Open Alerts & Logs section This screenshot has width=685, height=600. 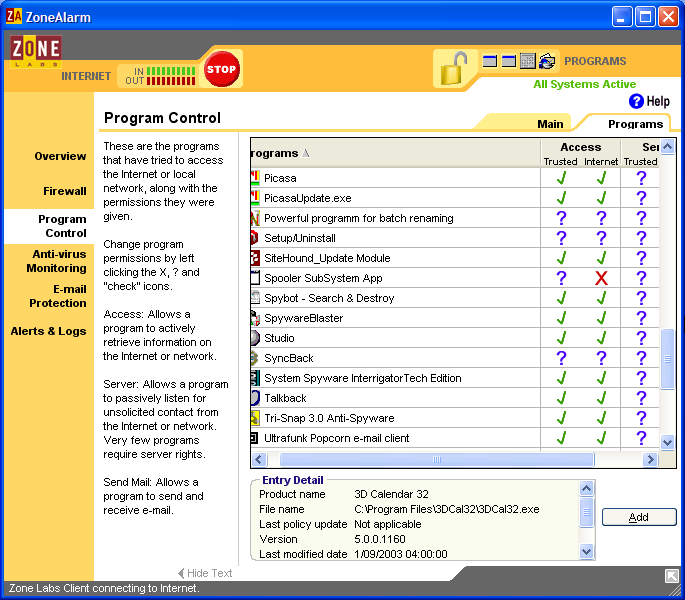coord(48,331)
